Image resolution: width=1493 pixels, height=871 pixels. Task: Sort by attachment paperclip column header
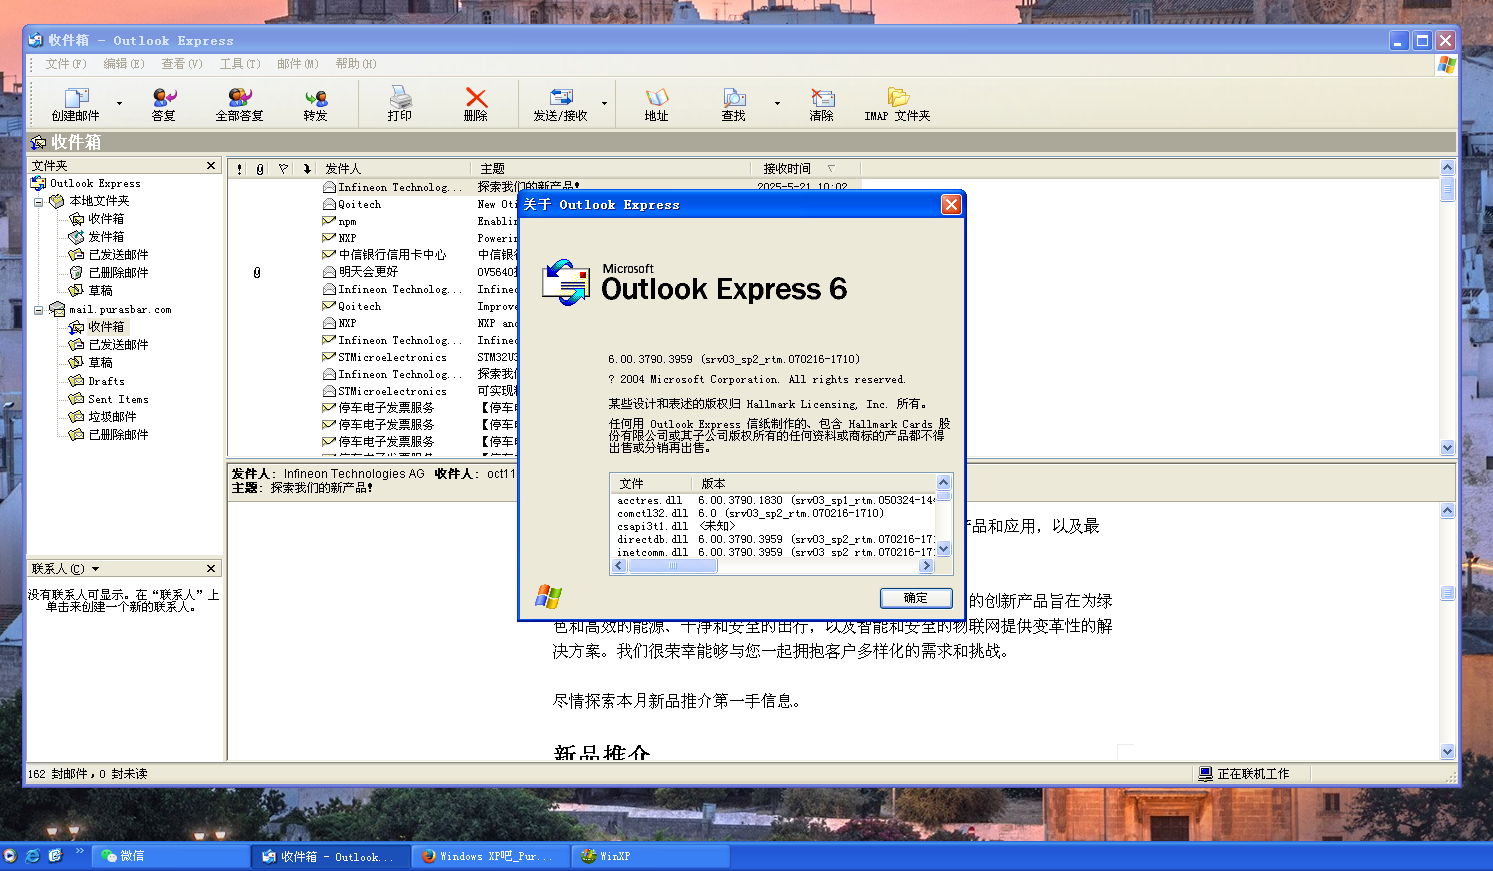[x=260, y=168]
